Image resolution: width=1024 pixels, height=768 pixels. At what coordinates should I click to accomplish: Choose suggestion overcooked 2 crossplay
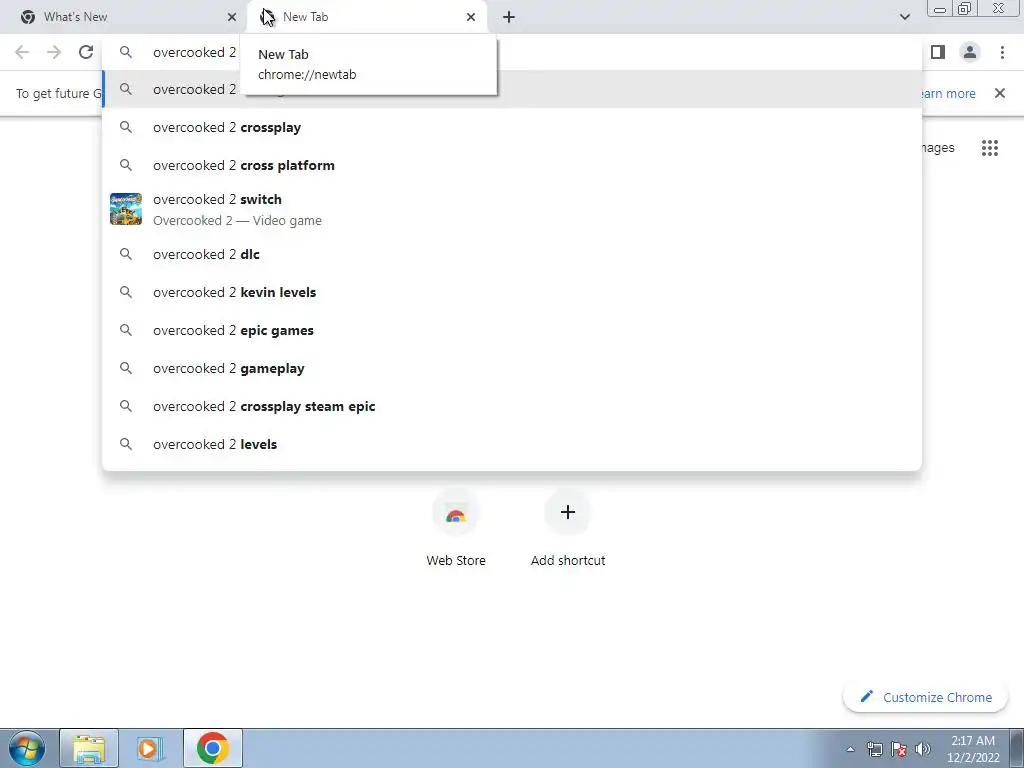click(x=512, y=127)
